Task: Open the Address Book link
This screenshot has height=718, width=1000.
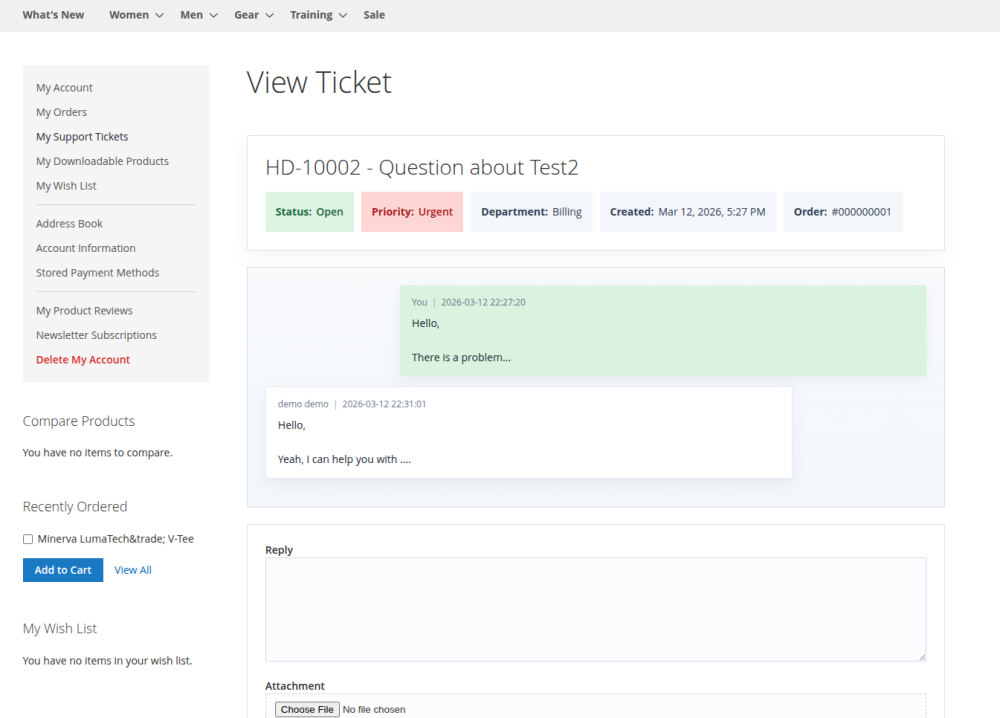Action: 69,224
